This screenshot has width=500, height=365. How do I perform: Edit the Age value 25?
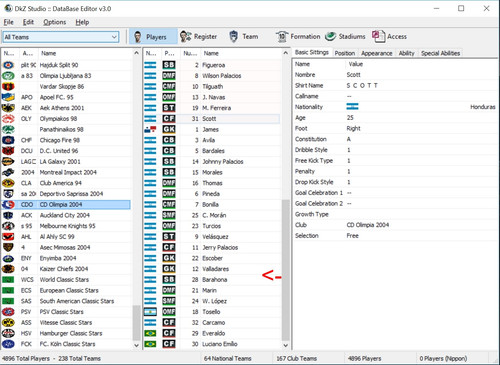tap(350, 118)
